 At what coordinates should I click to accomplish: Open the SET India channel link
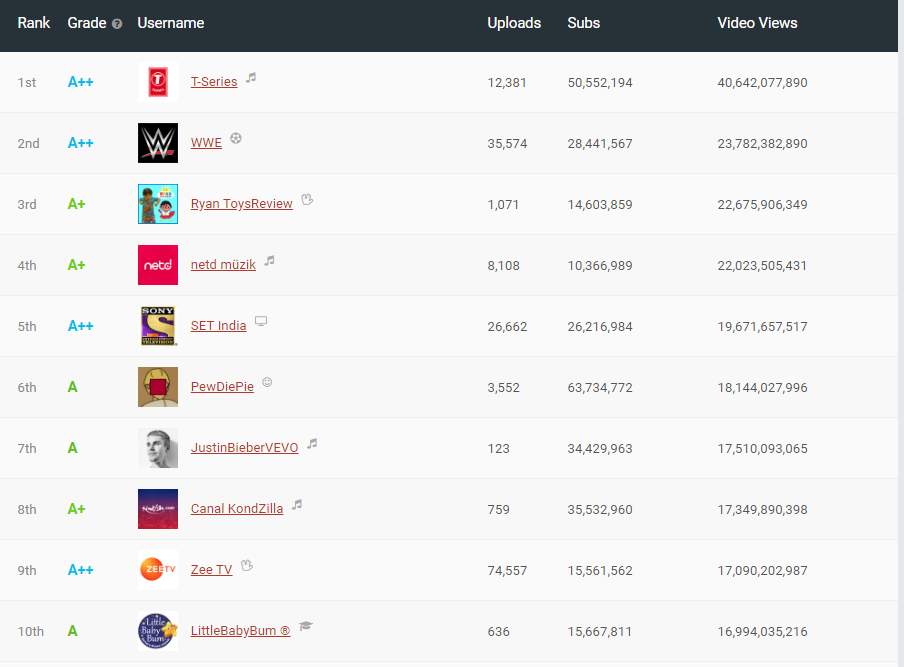point(219,326)
